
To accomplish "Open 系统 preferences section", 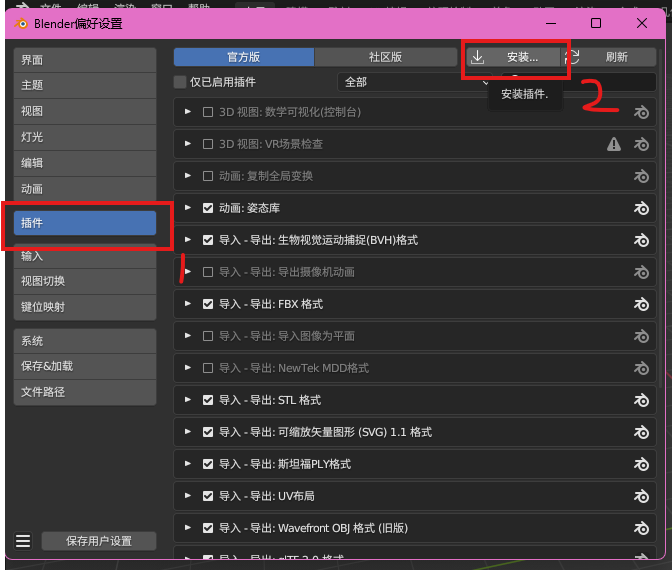I will click(x=85, y=341).
